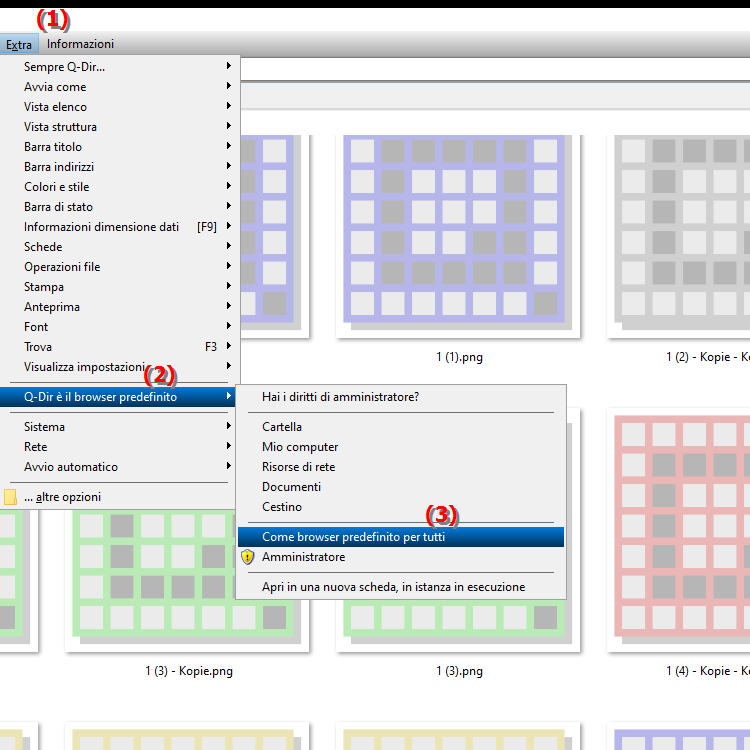Open Operazioni file submenu
The image size is (750, 750).
[x=119, y=267]
